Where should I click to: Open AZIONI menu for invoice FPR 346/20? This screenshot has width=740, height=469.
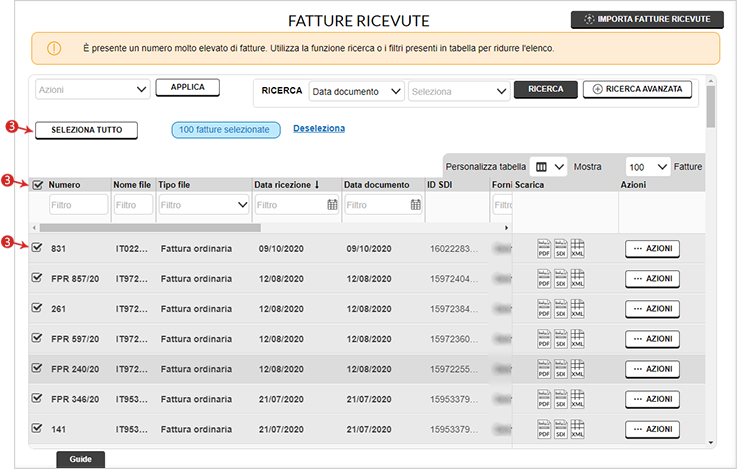coord(653,400)
